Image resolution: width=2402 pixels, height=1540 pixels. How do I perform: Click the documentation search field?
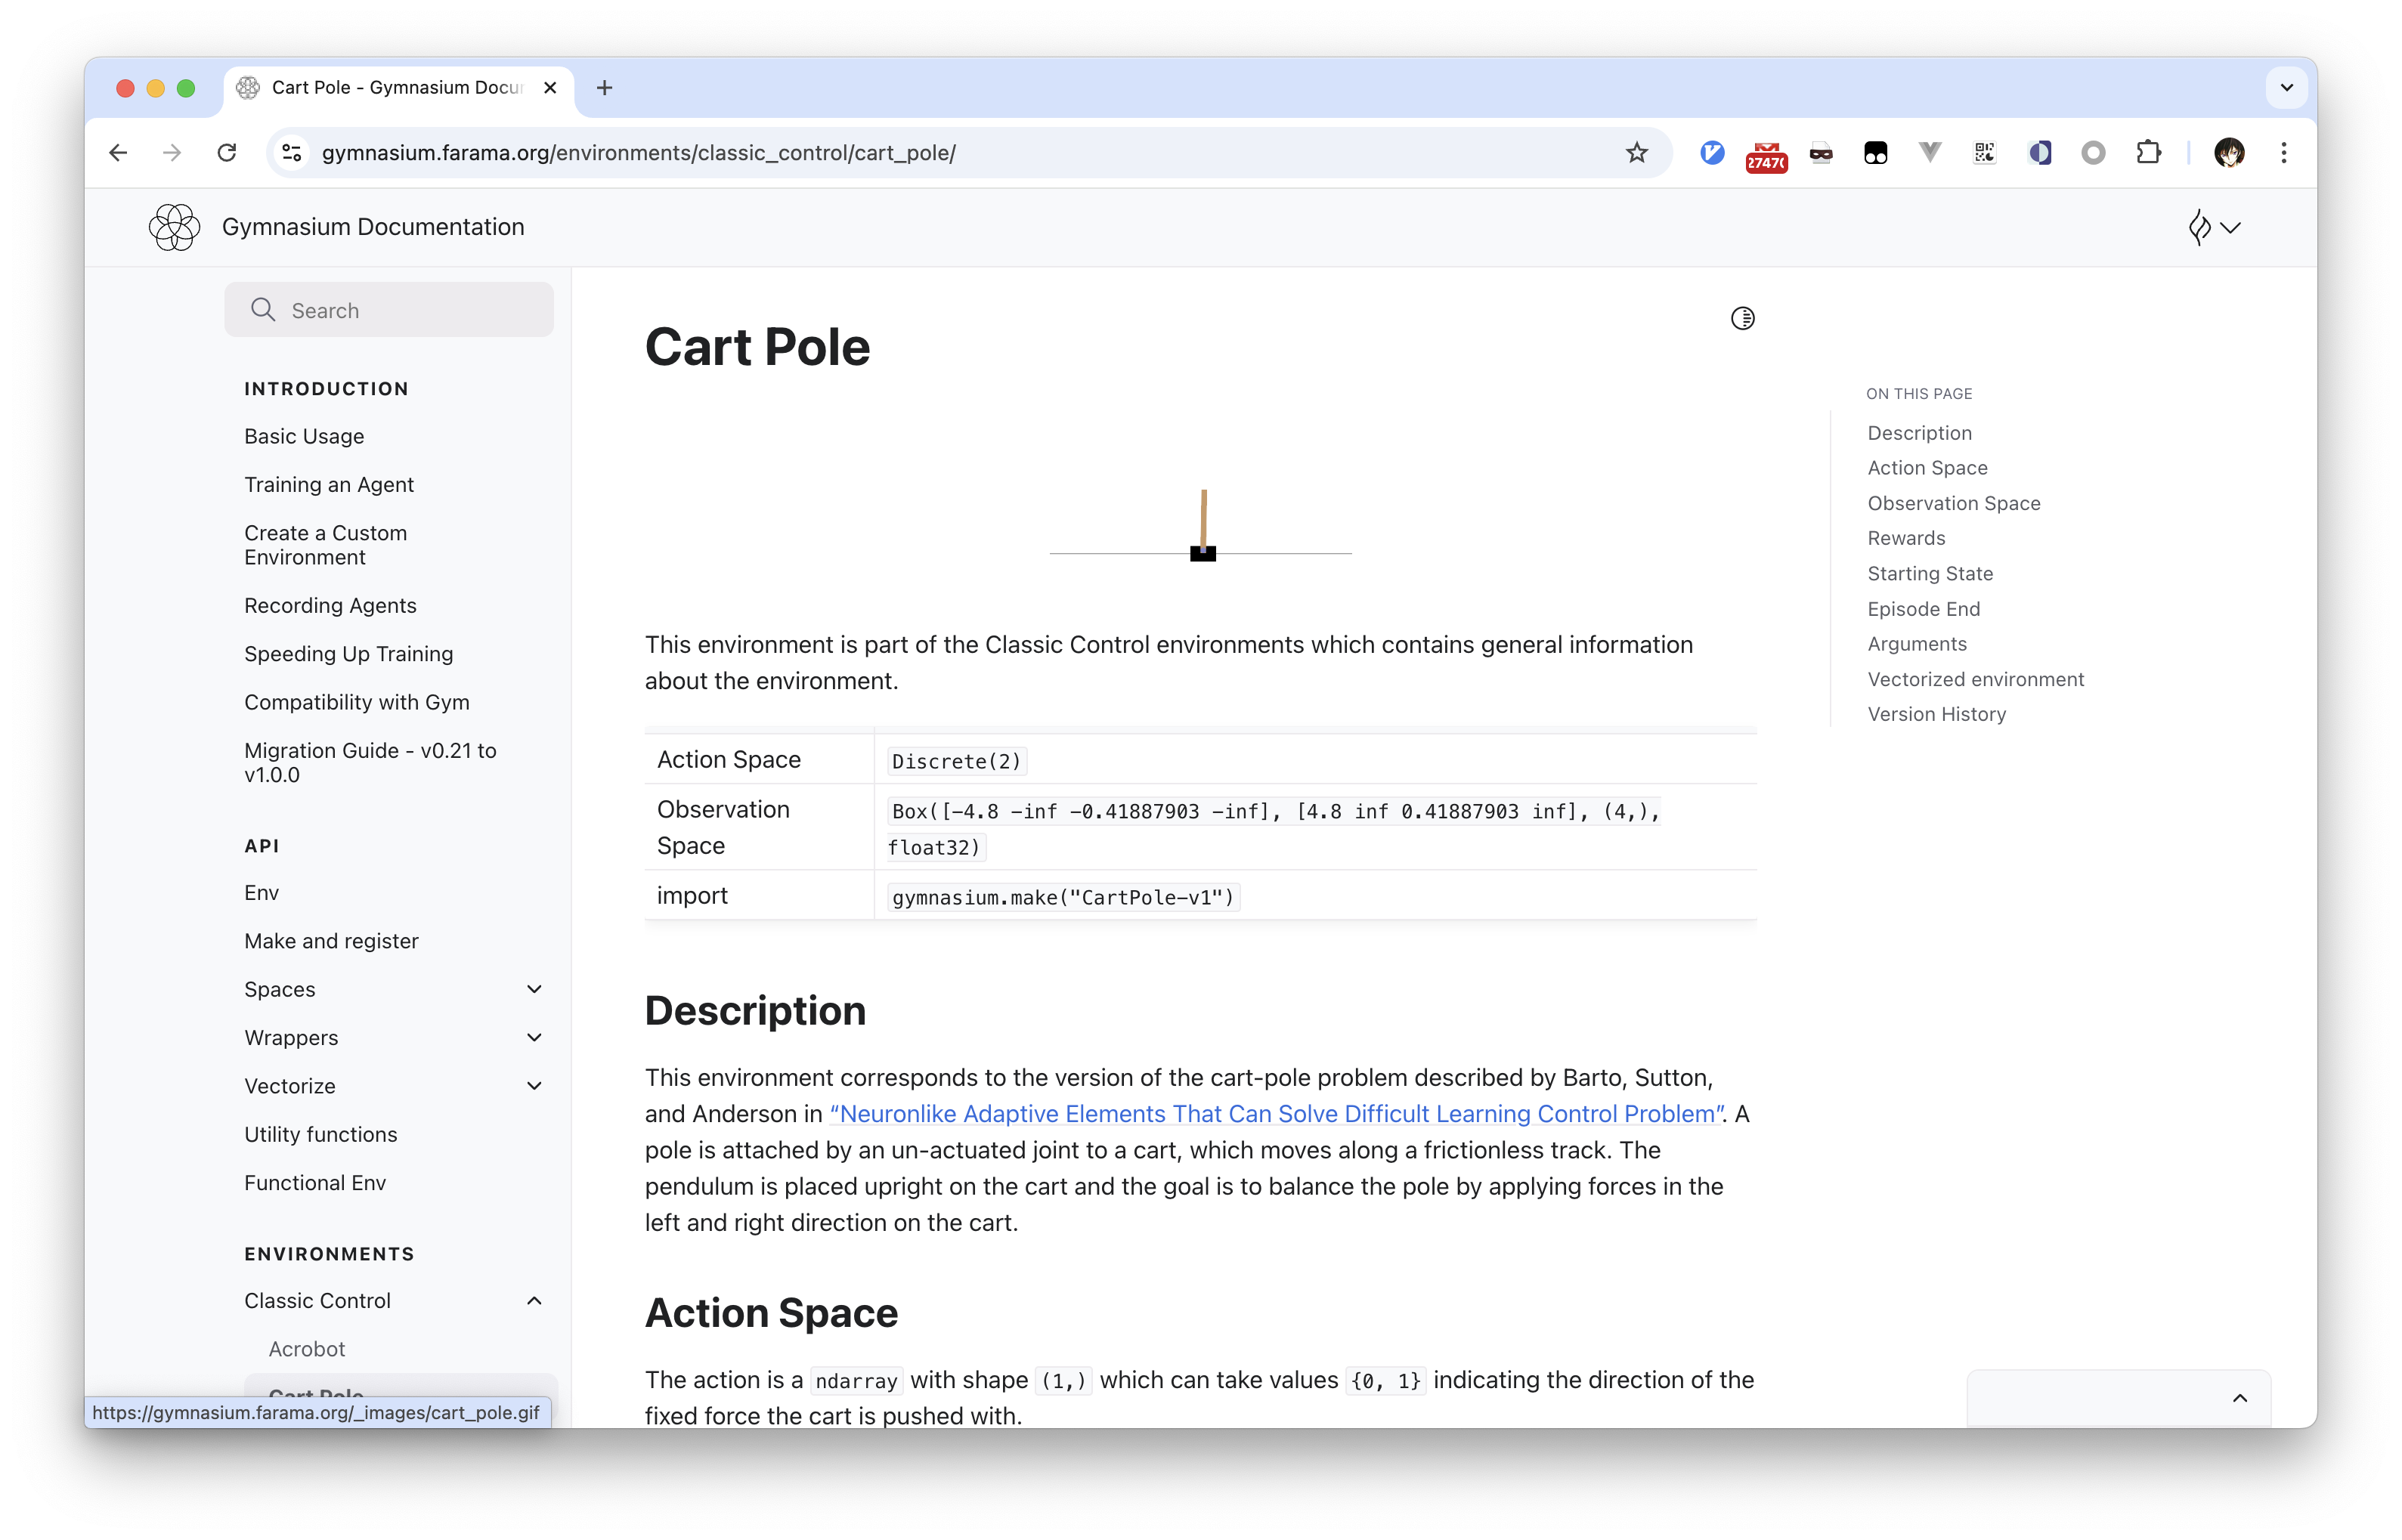(x=389, y=310)
